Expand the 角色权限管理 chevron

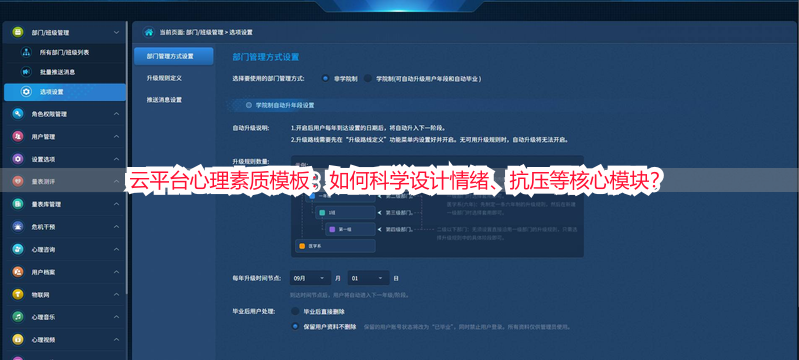point(116,114)
